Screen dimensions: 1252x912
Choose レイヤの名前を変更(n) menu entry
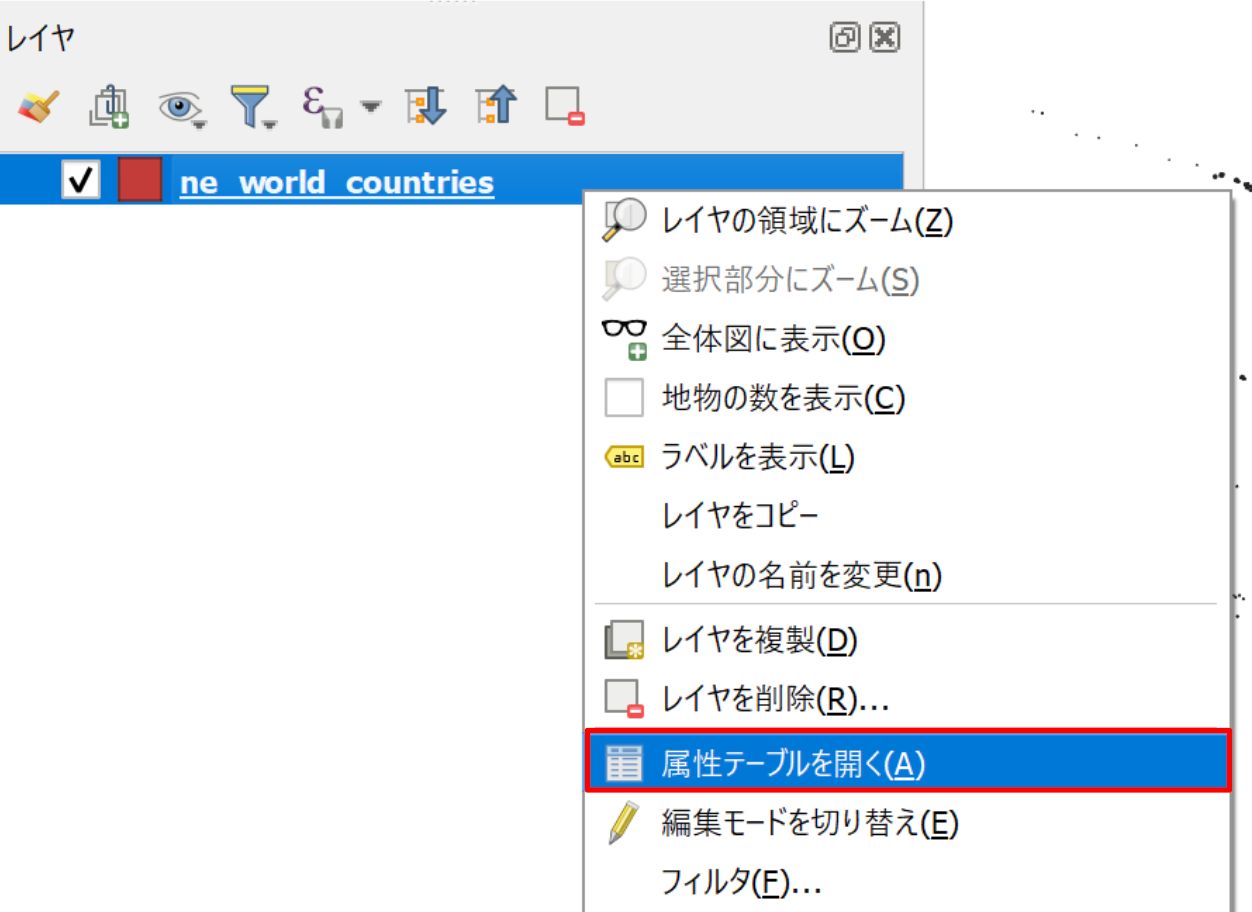click(906, 575)
